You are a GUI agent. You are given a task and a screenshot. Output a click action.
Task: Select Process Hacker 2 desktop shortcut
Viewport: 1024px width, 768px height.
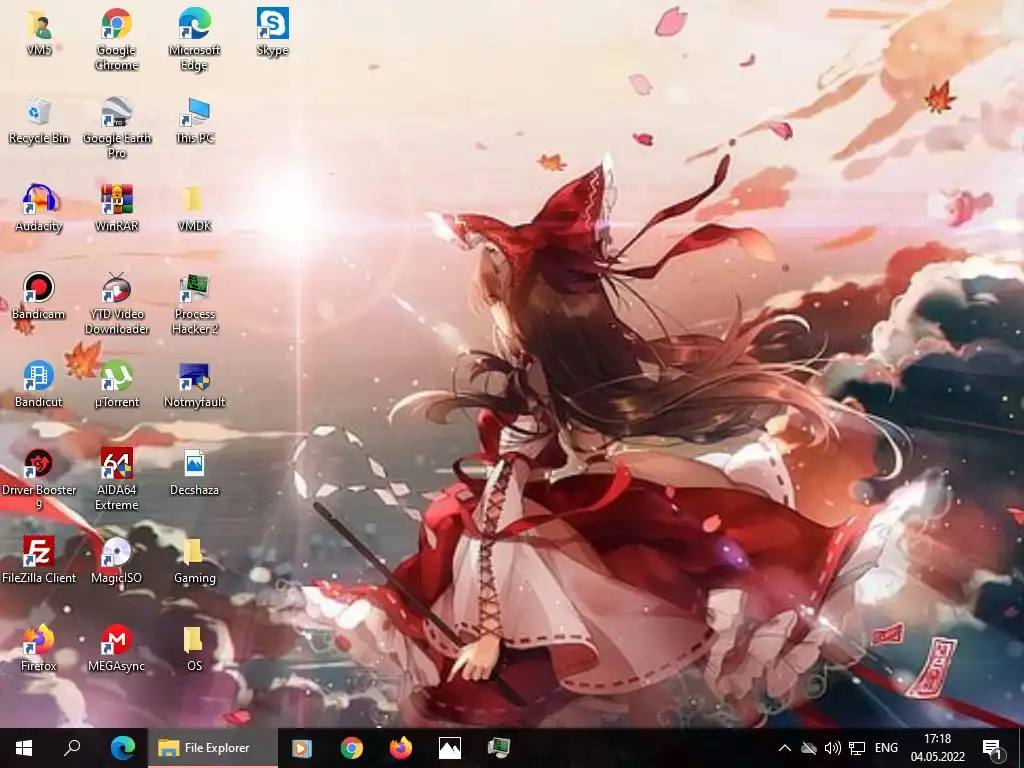[x=195, y=304]
